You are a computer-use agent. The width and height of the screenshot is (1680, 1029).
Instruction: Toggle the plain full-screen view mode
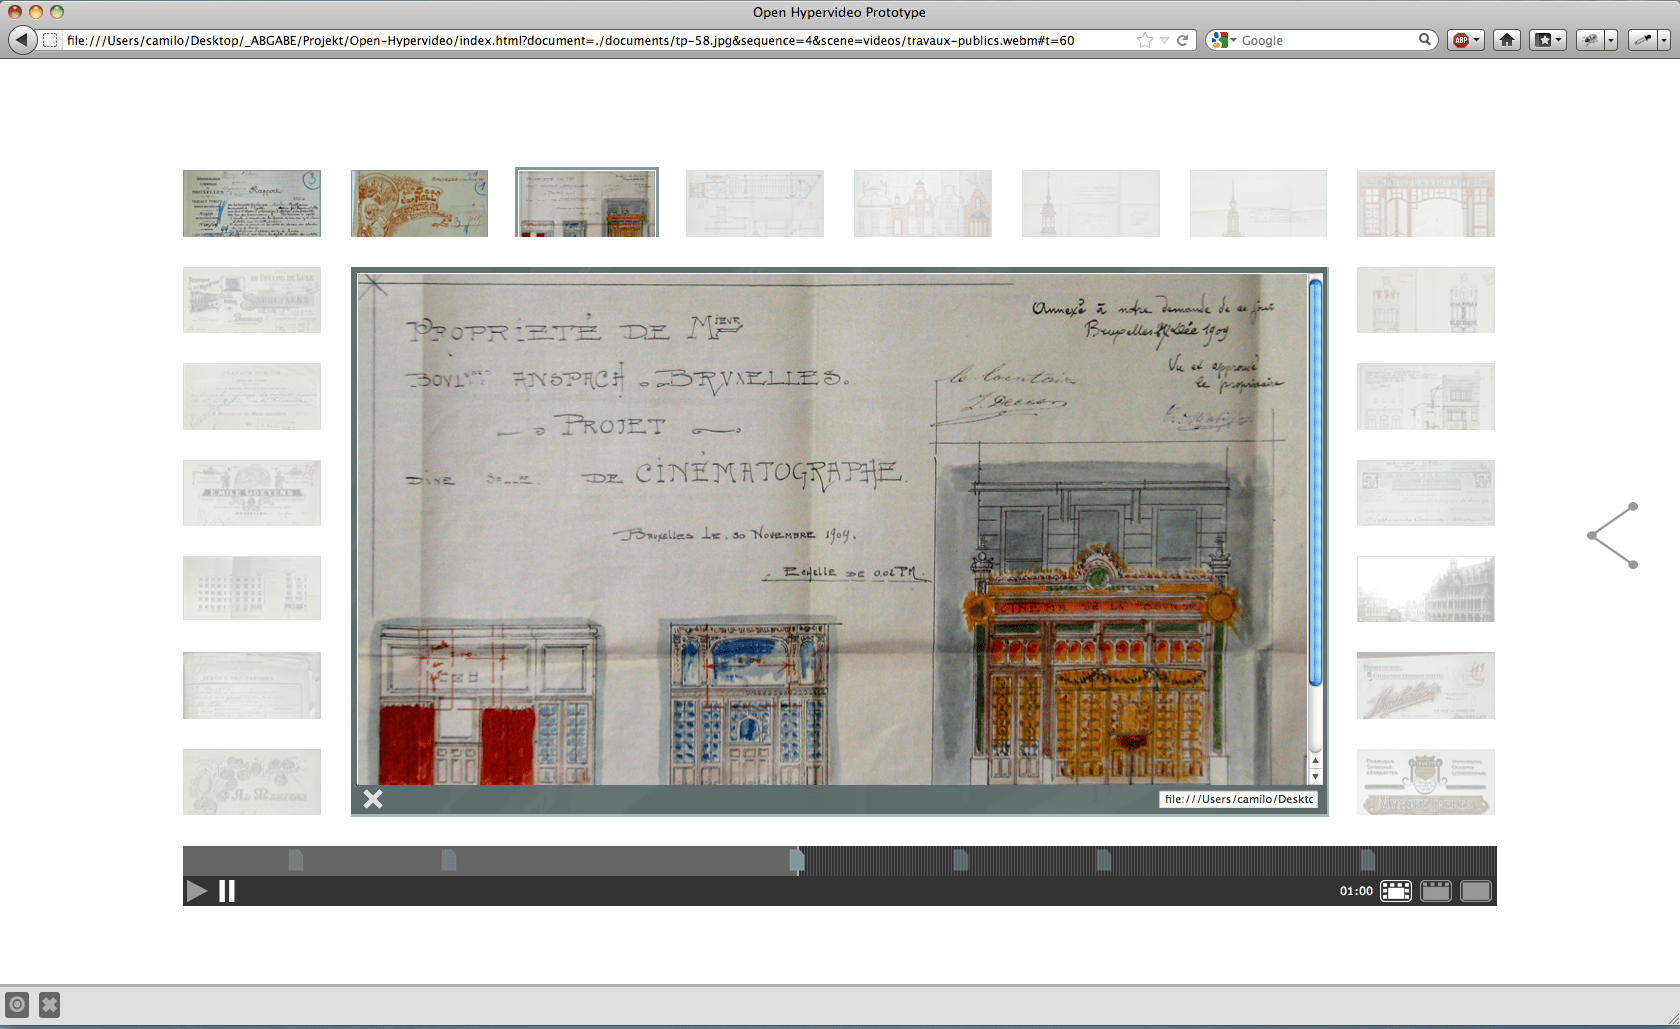[1475, 891]
